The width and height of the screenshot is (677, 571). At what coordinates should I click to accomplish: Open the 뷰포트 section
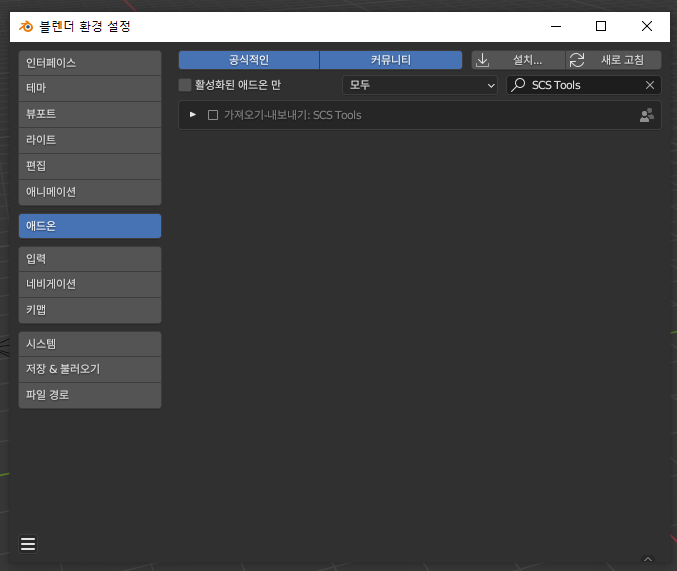(90, 114)
